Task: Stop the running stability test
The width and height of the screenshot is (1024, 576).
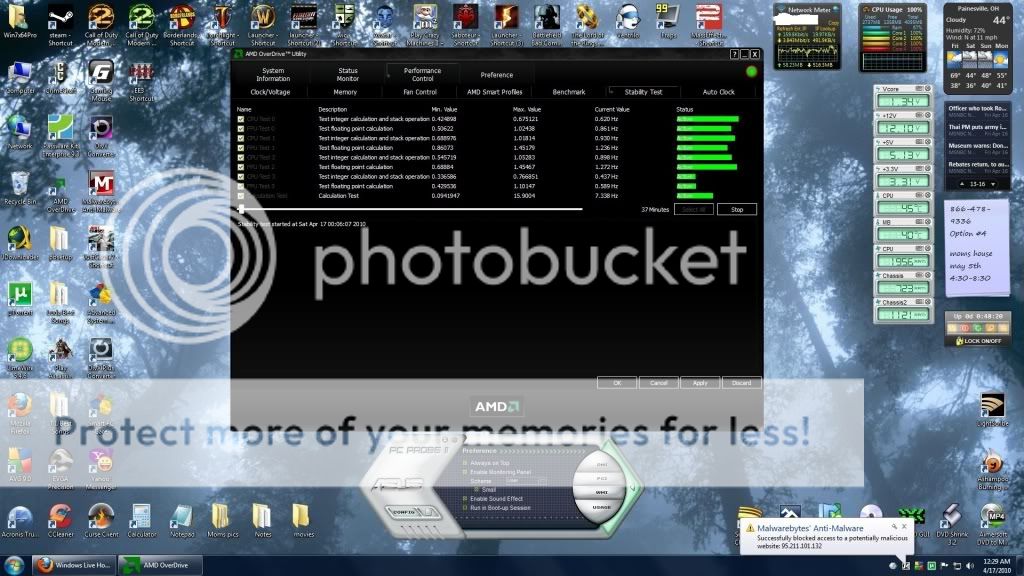Action: [x=737, y=210]
